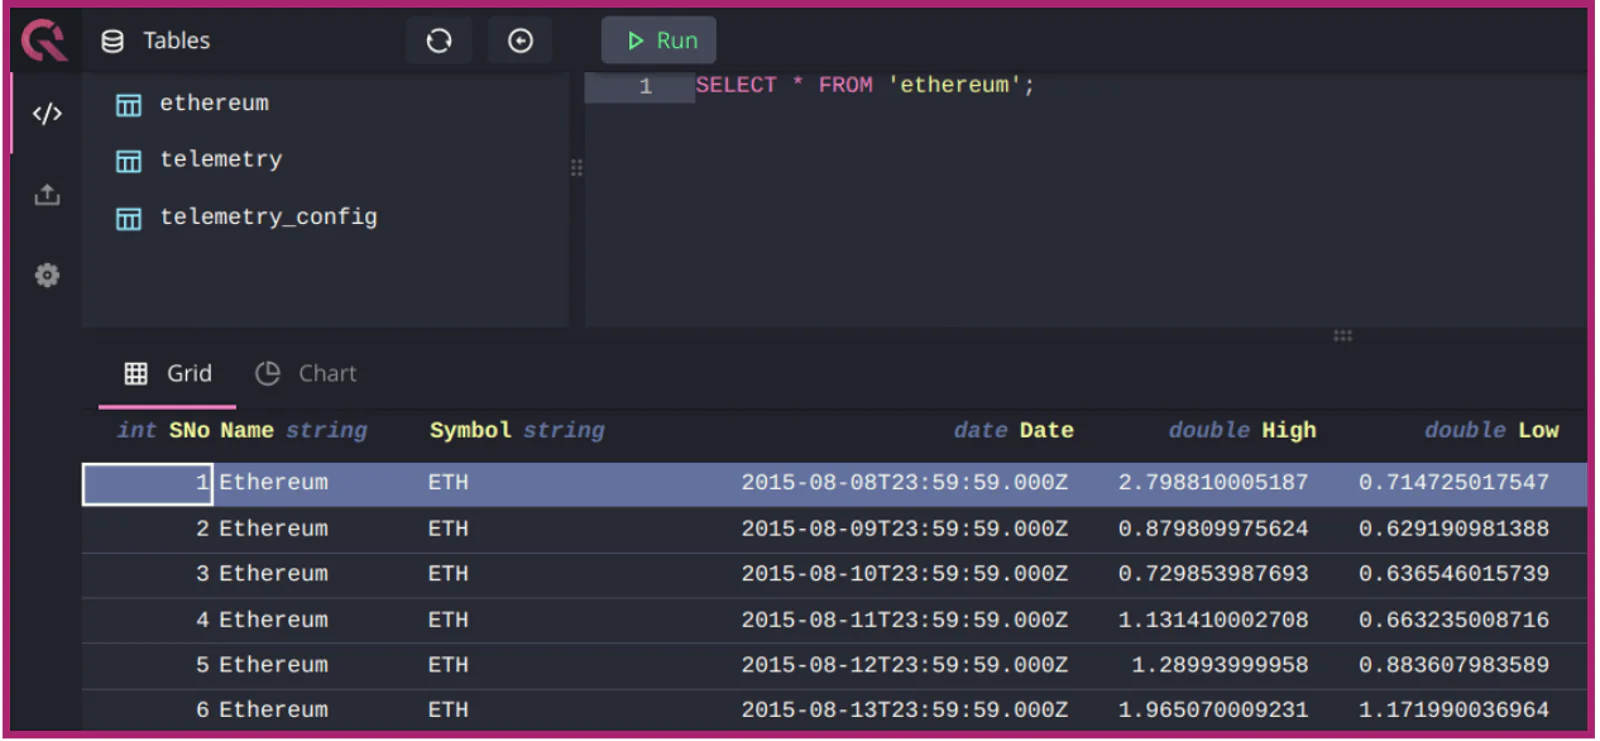Click Low value 0.883607983589
Image resolution: width=1600 pixels, height=741 pixels.
(1454, 666)
